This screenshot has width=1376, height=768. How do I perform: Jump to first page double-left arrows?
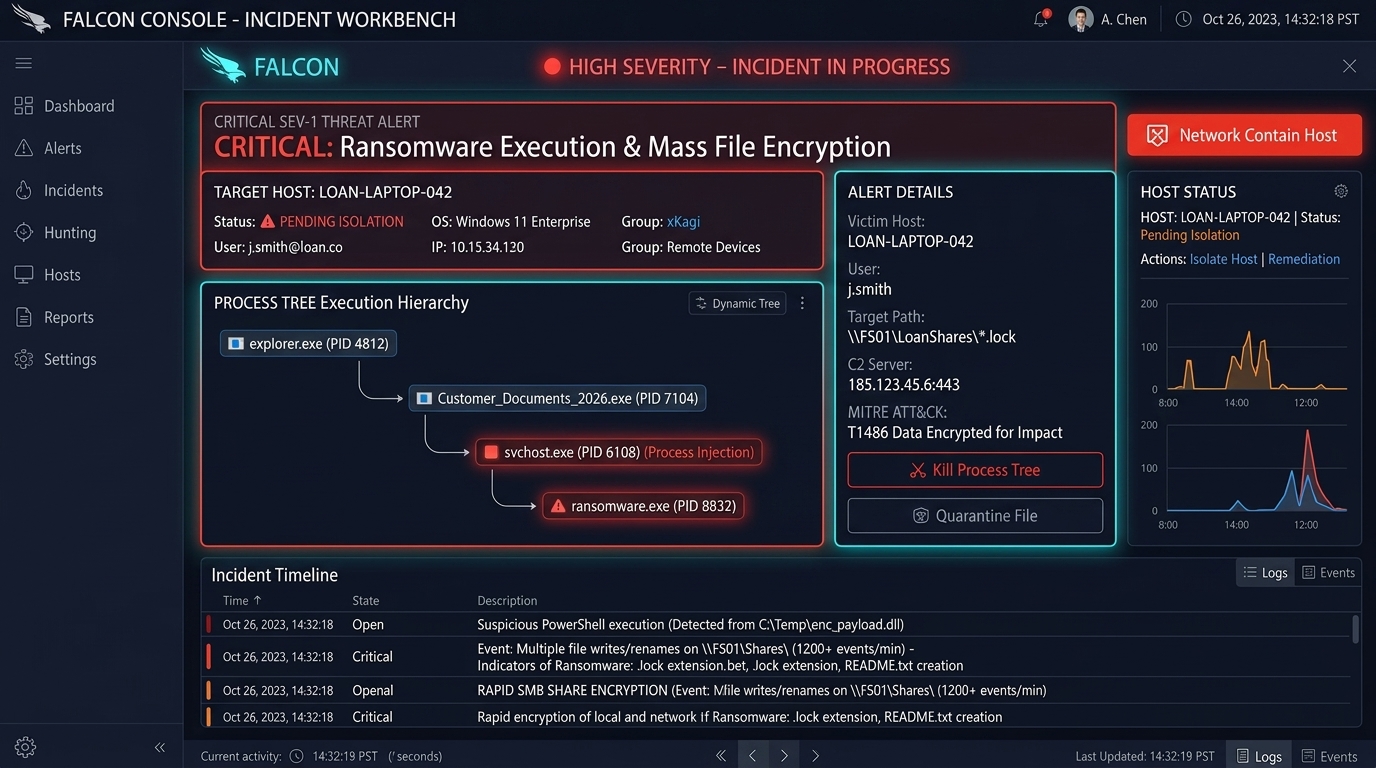coord(721,756)
